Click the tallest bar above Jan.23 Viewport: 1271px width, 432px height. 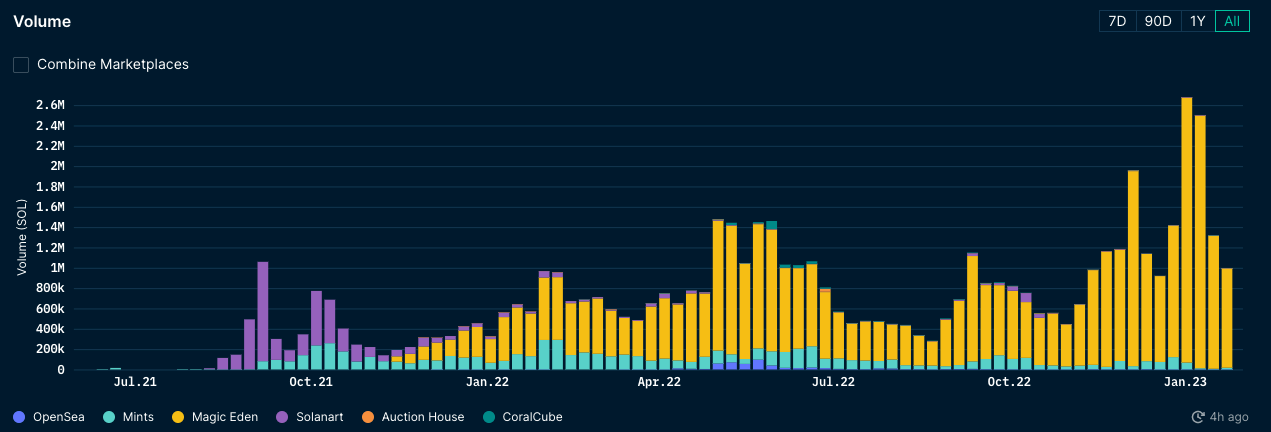click(1186, 234)
